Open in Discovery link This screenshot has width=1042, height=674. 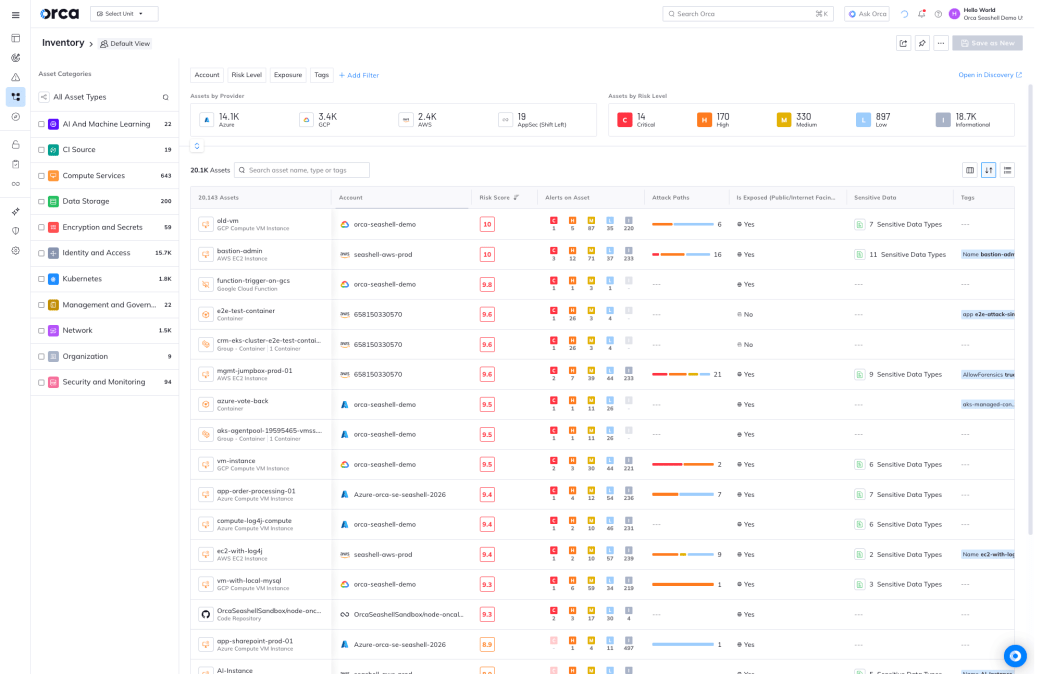click(x=990, y=75)
